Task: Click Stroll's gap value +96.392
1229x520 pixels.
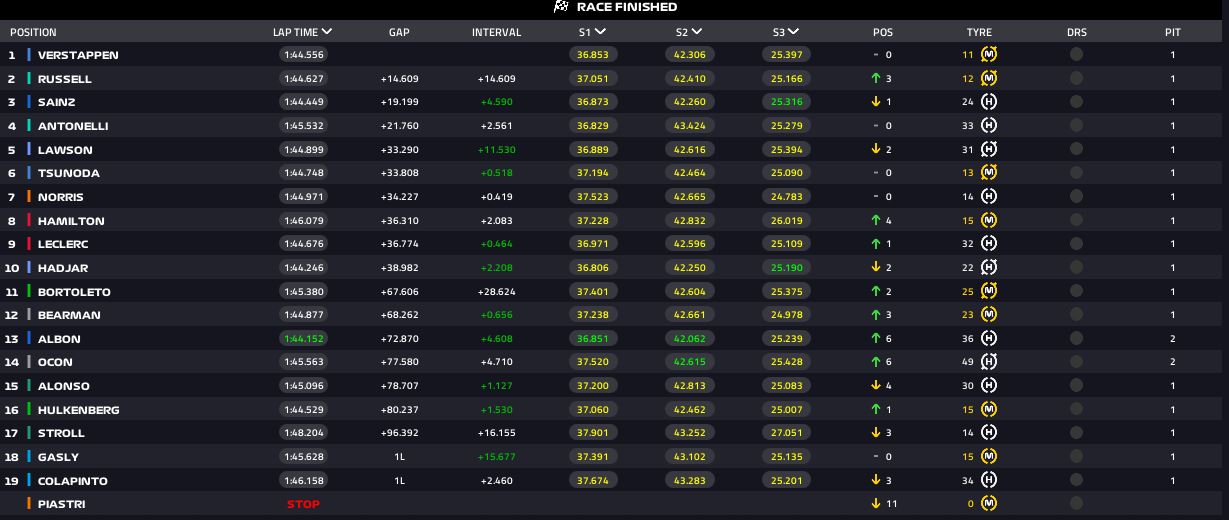Action: click(399, 433)
